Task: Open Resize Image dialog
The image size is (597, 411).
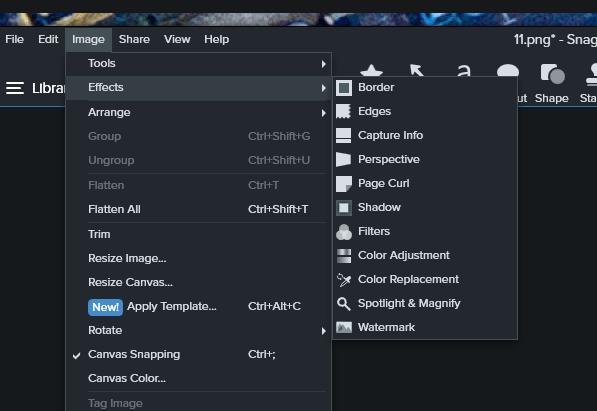Action: point(198,258)
